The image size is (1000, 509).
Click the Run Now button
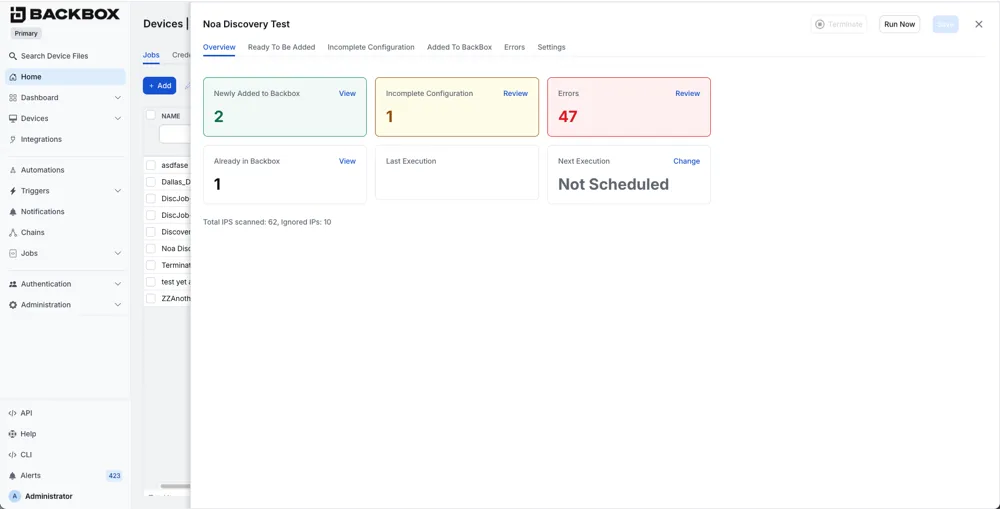899,24
